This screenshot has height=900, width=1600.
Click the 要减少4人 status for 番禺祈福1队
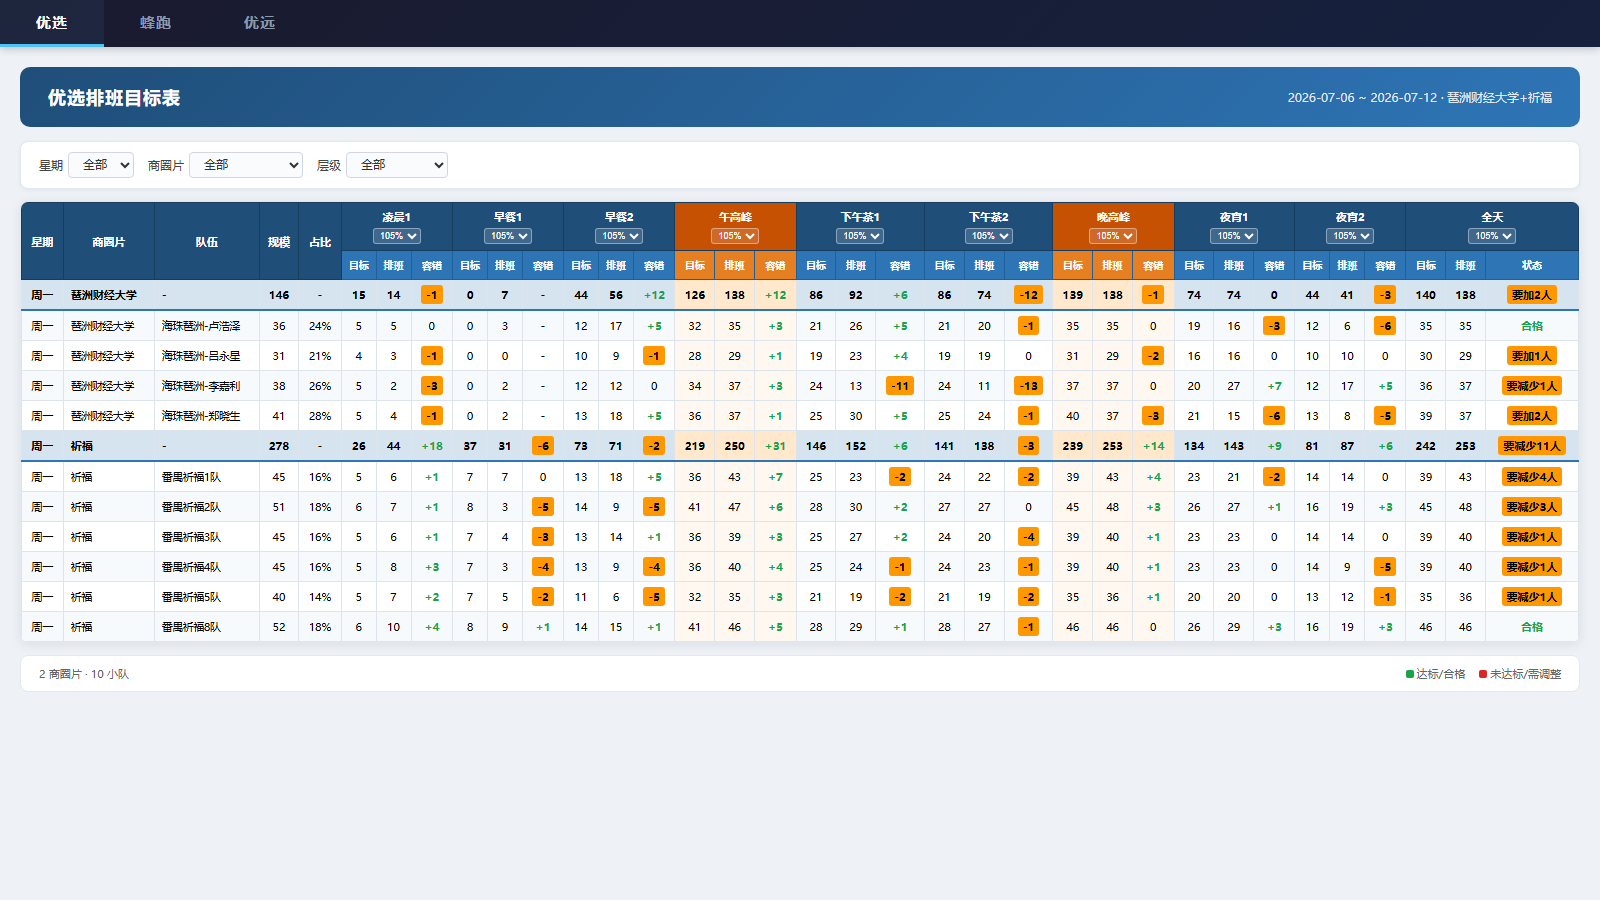[x=1532, y=477]
